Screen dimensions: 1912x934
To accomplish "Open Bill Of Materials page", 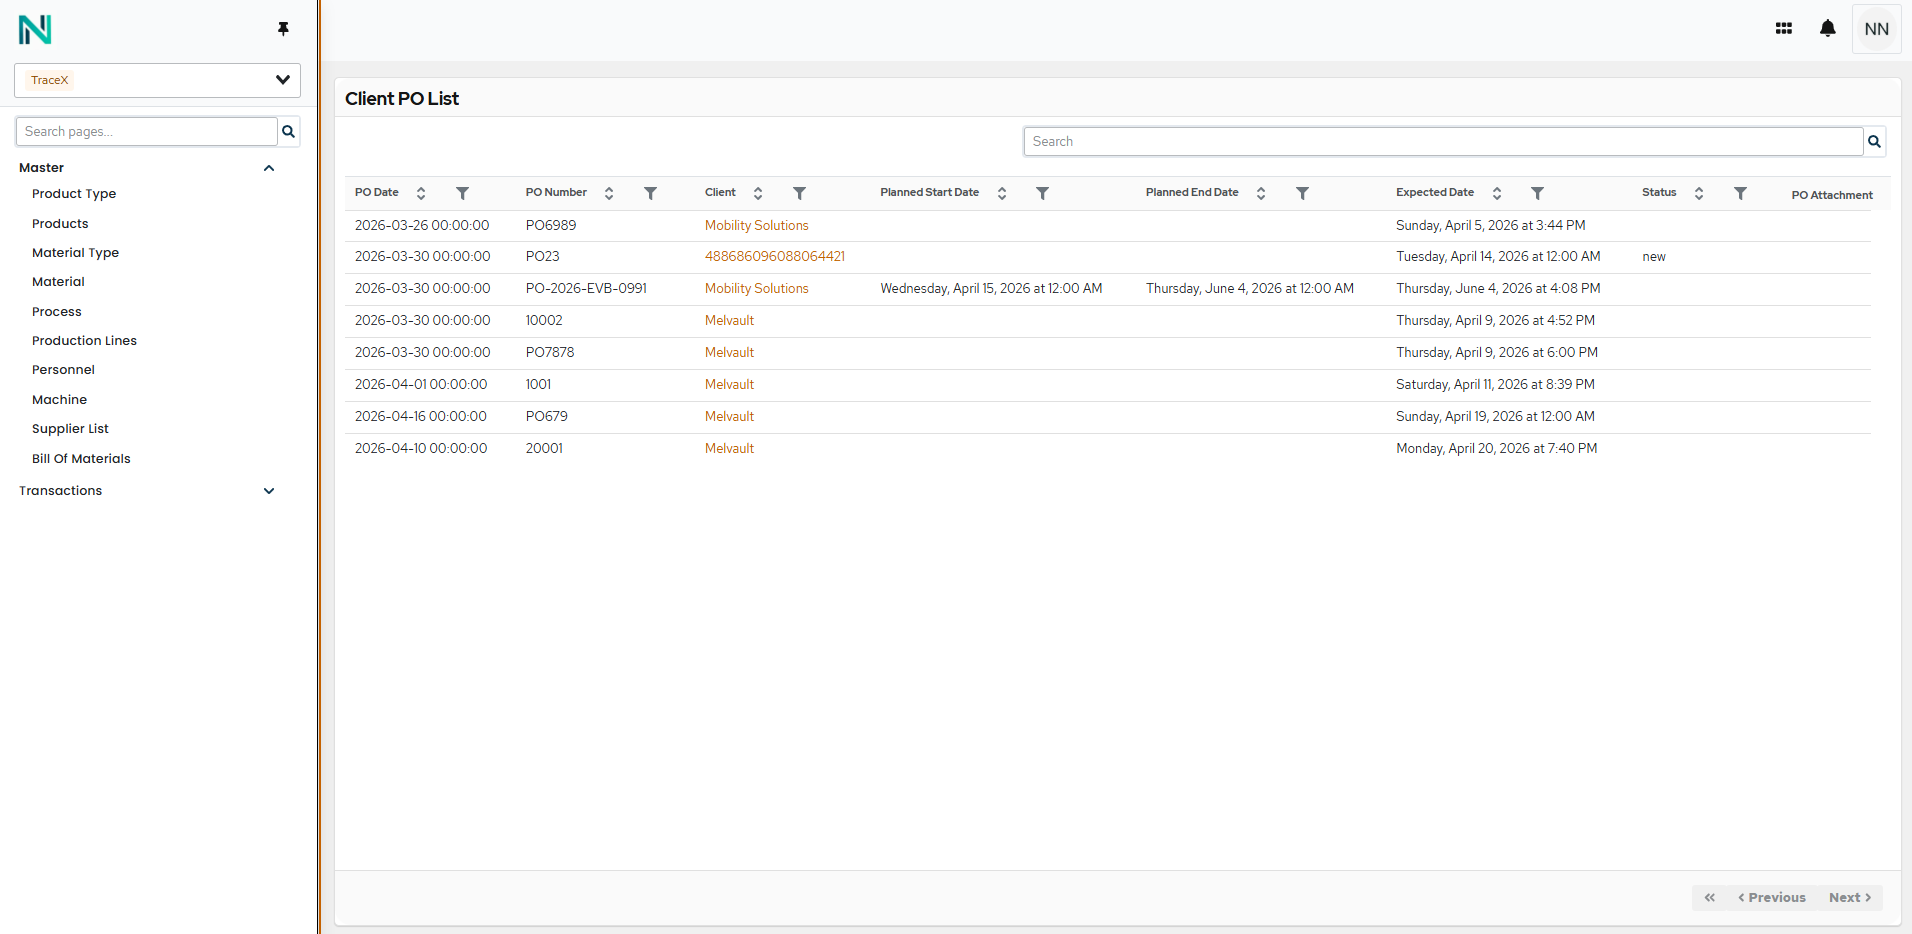I will pos(81,459).
